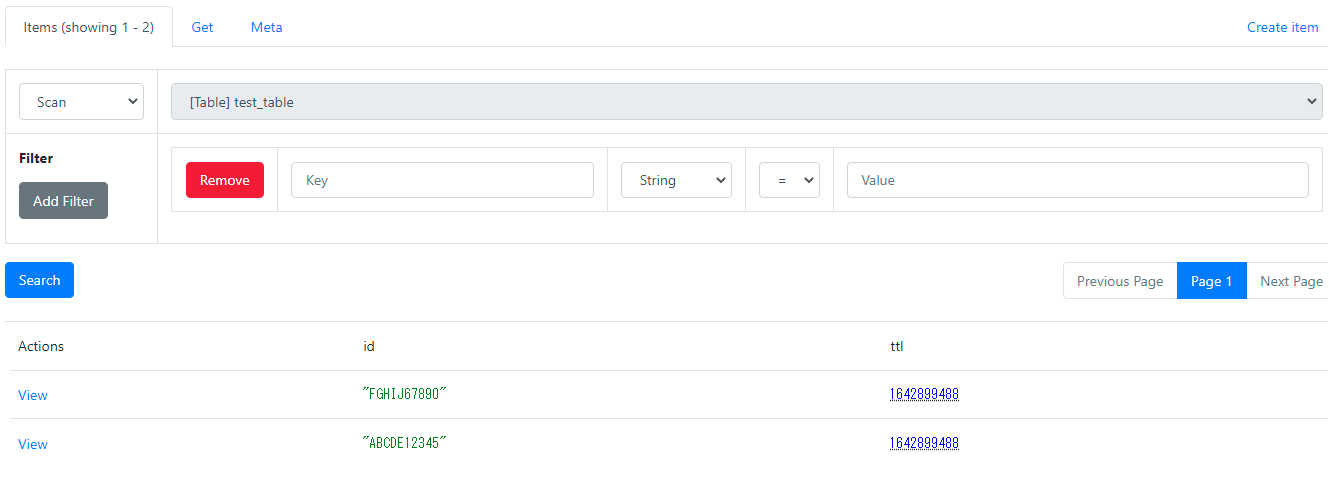Viewport: 1329px width, 485px height.
Task: Switch to the Meta tab
Action: point(266,27)
